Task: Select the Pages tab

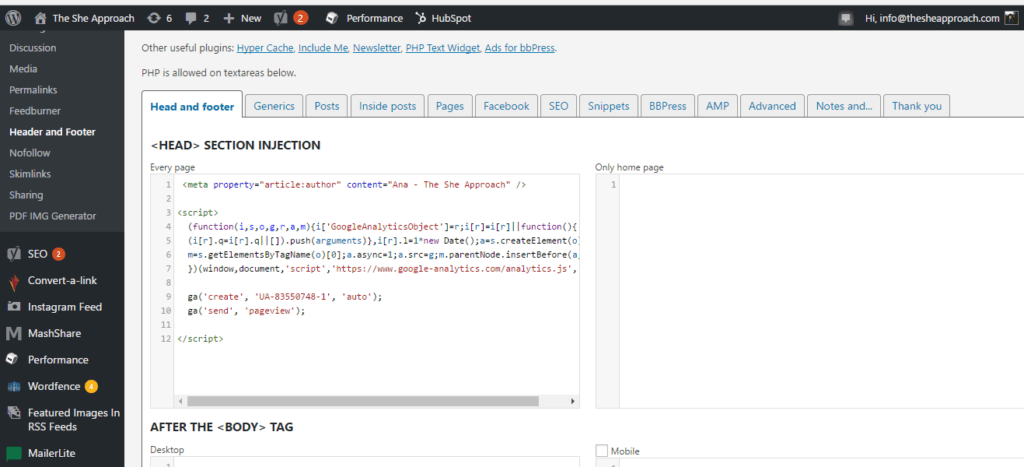Action: pos(450,106)
